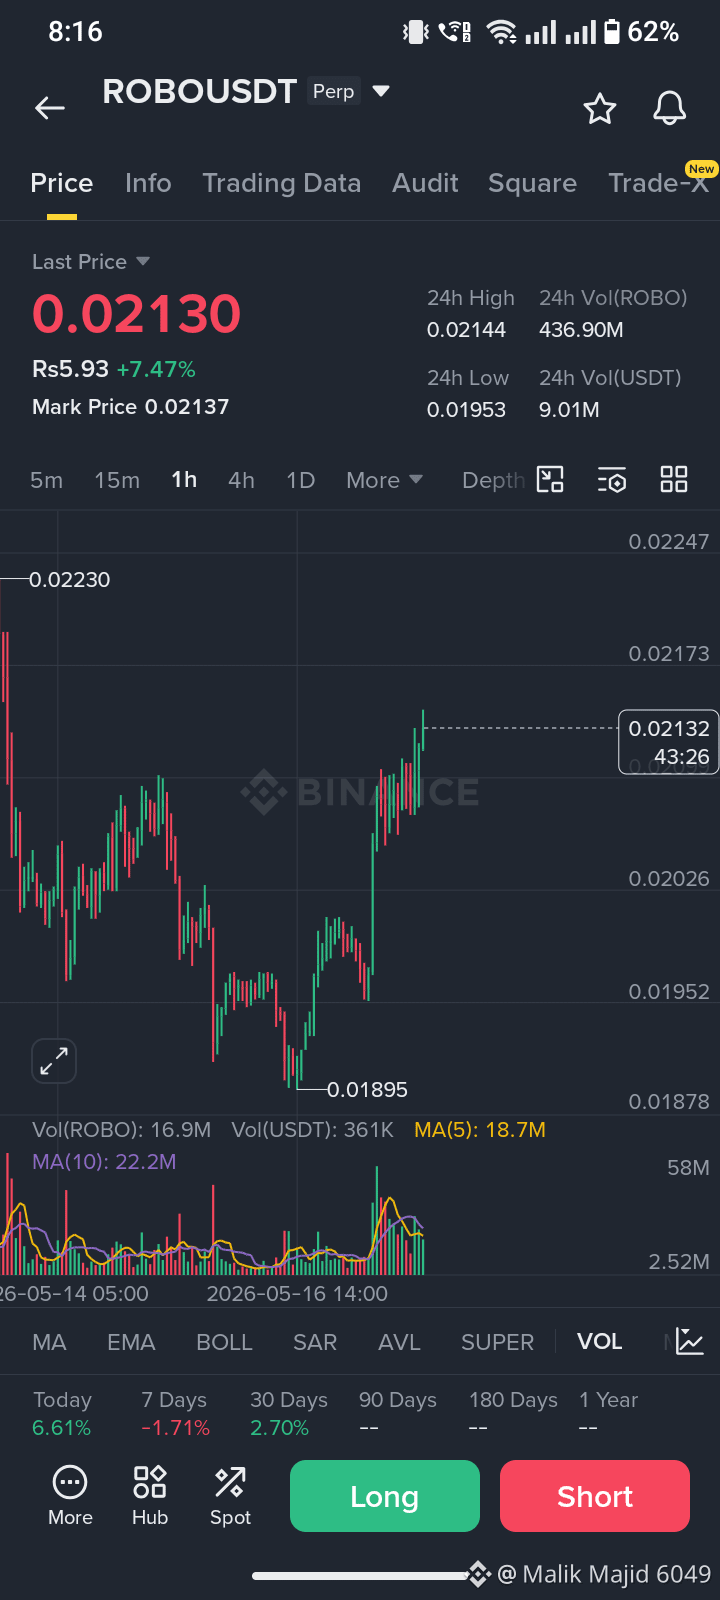Screen dimensions: 720x1600
Task: Tap the 0.01895 low price marker
Action: (x=367, y=1089)
